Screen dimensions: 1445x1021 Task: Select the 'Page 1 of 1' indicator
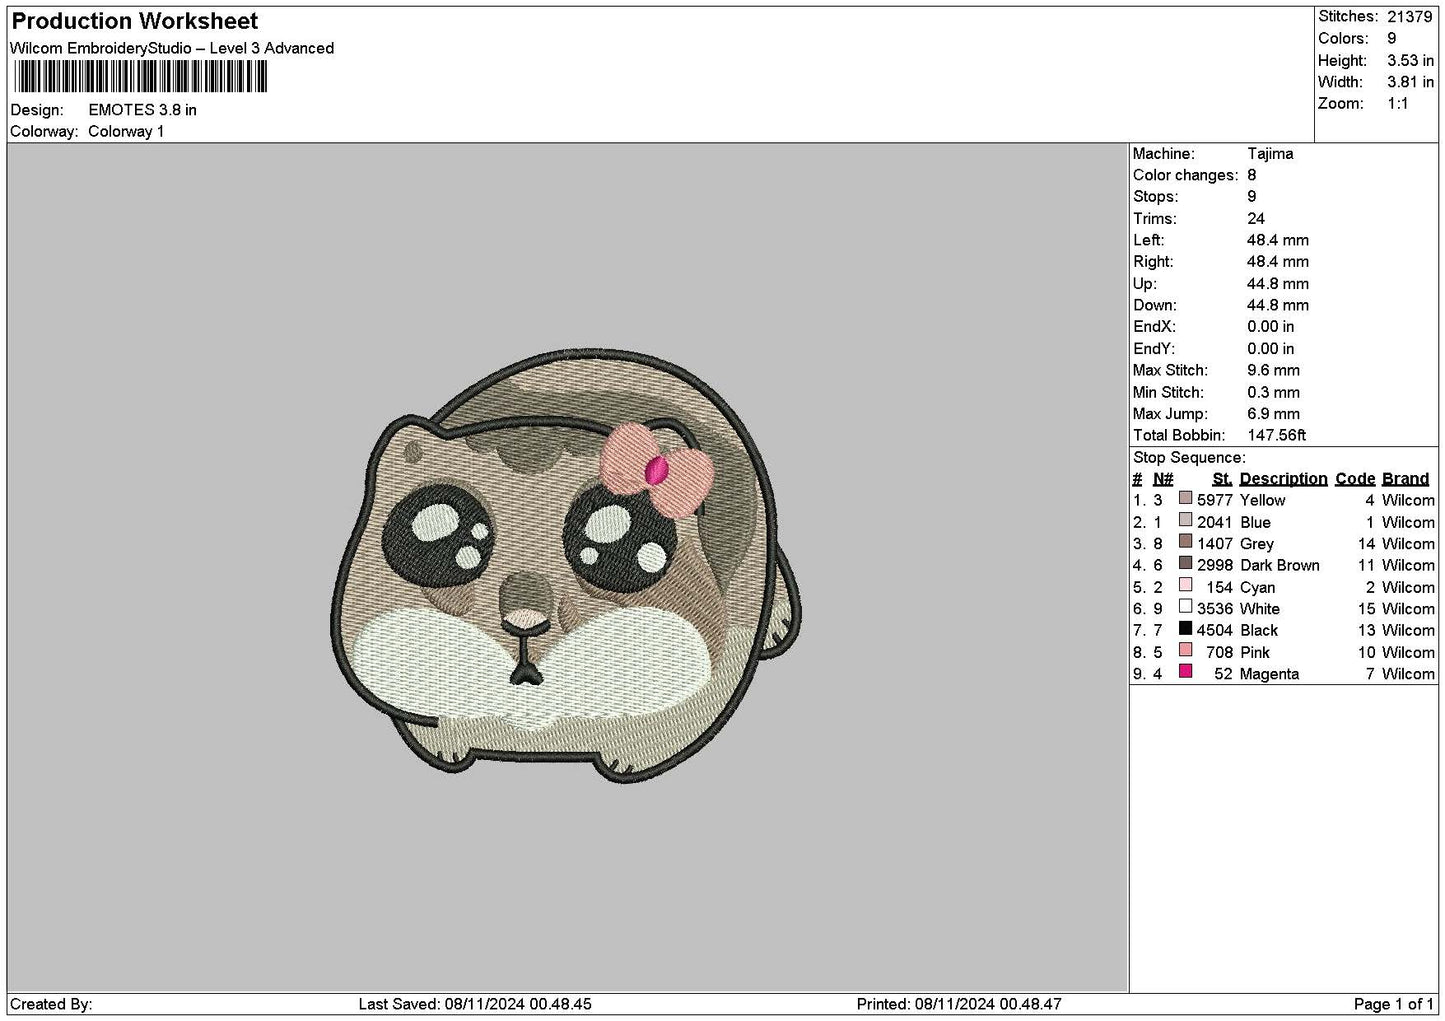(x=1394, y=1004)
